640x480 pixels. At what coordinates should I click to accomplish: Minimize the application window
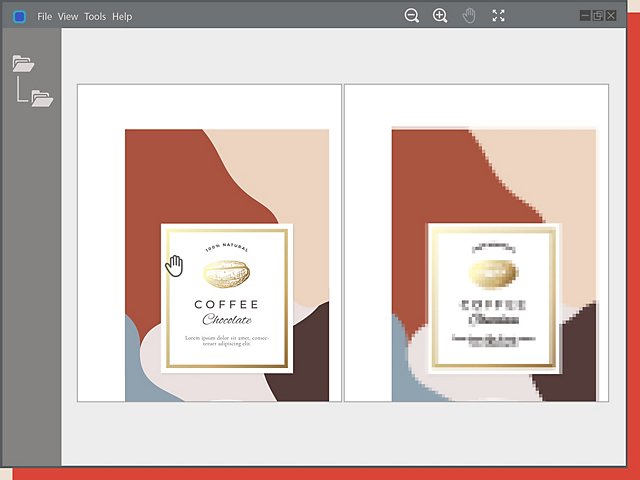(585, 16)
